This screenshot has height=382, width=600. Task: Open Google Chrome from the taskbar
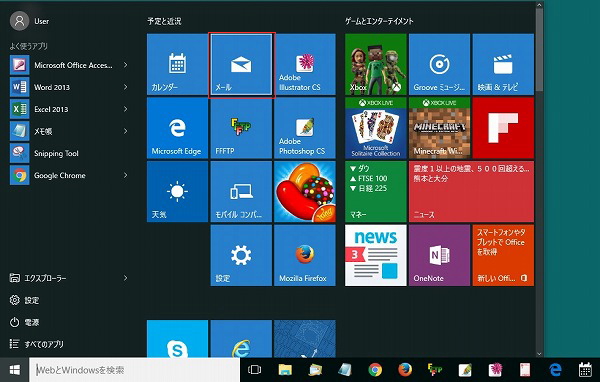tap(375, 370)
